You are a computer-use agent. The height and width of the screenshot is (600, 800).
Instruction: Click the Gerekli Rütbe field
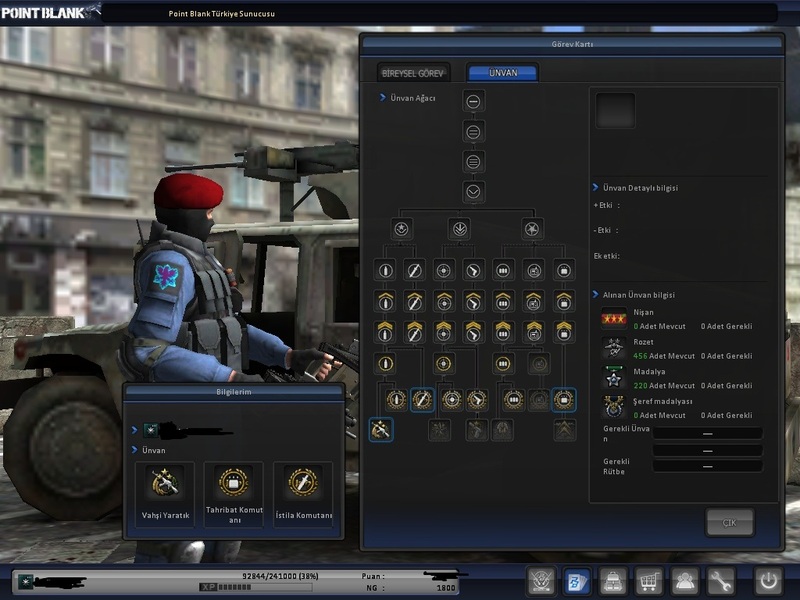(708, 466)
